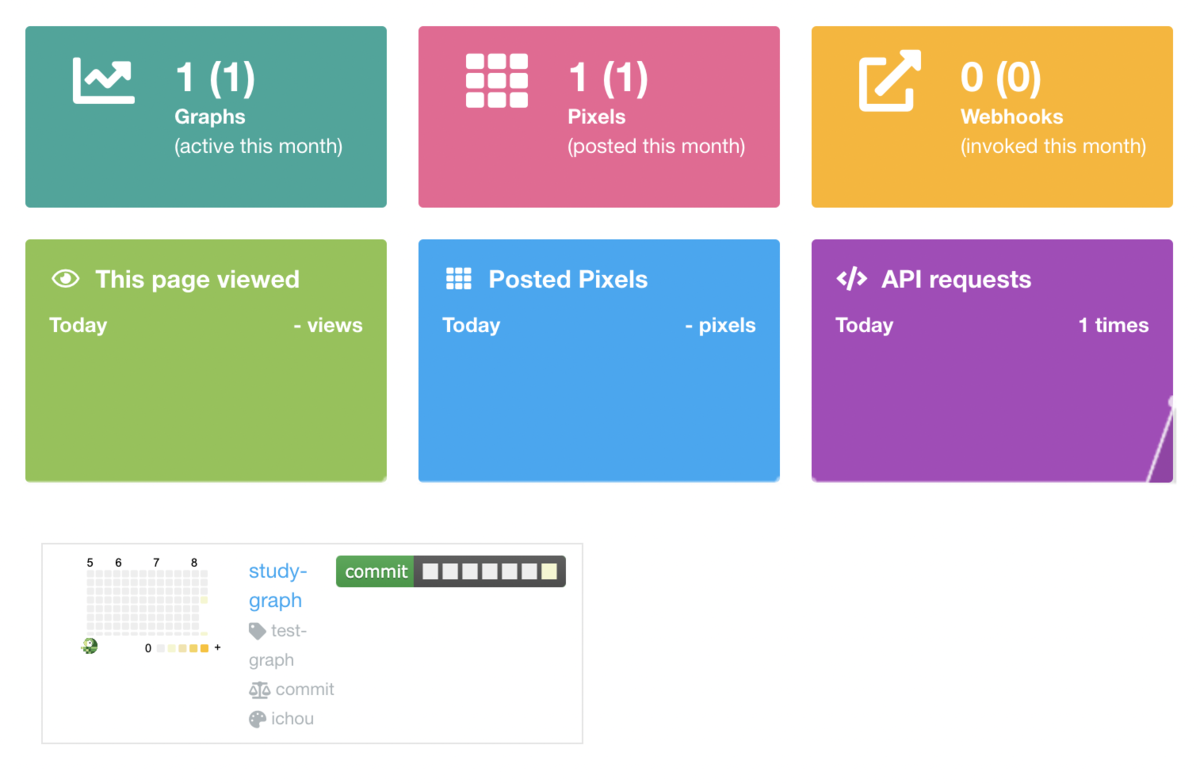Click the balance scale icon next to commit
This screenshot has height=783, width=1200.
259,690
